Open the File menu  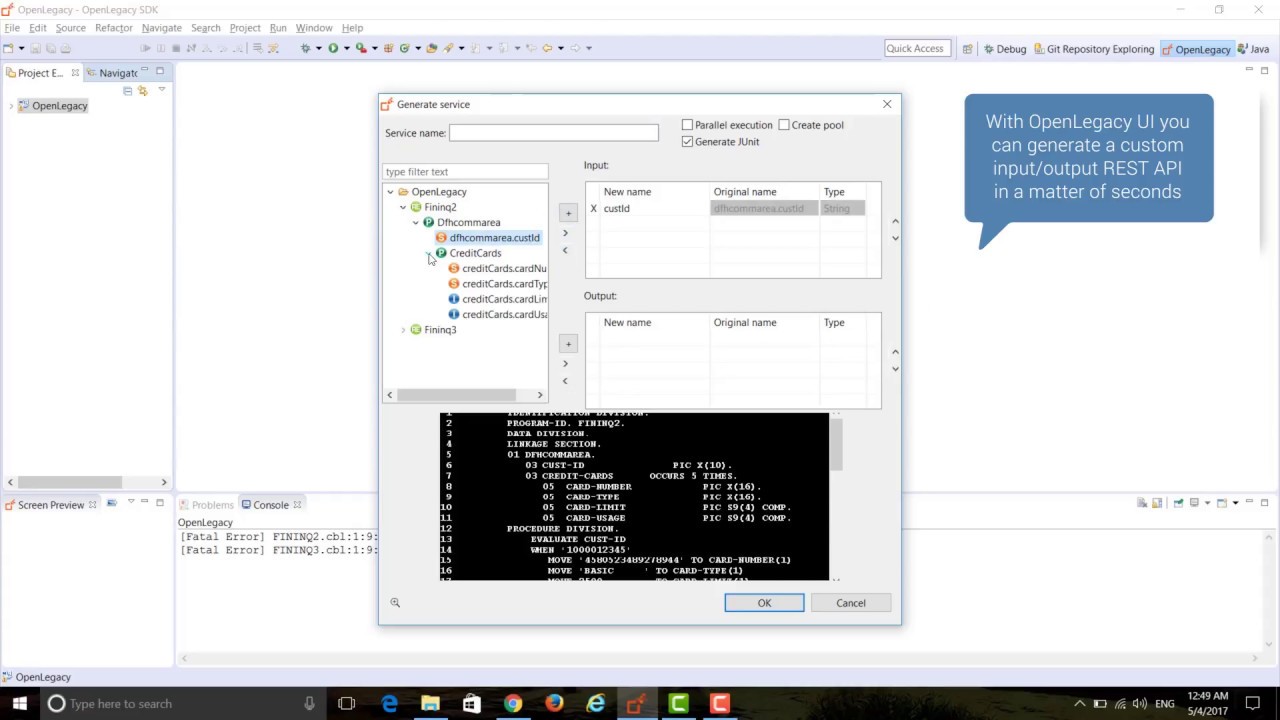[12, 28]
